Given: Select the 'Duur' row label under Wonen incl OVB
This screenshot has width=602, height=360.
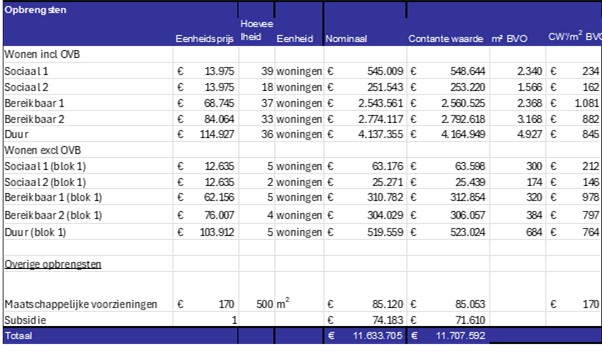Looking at the screenshot, I should point(16,134).
